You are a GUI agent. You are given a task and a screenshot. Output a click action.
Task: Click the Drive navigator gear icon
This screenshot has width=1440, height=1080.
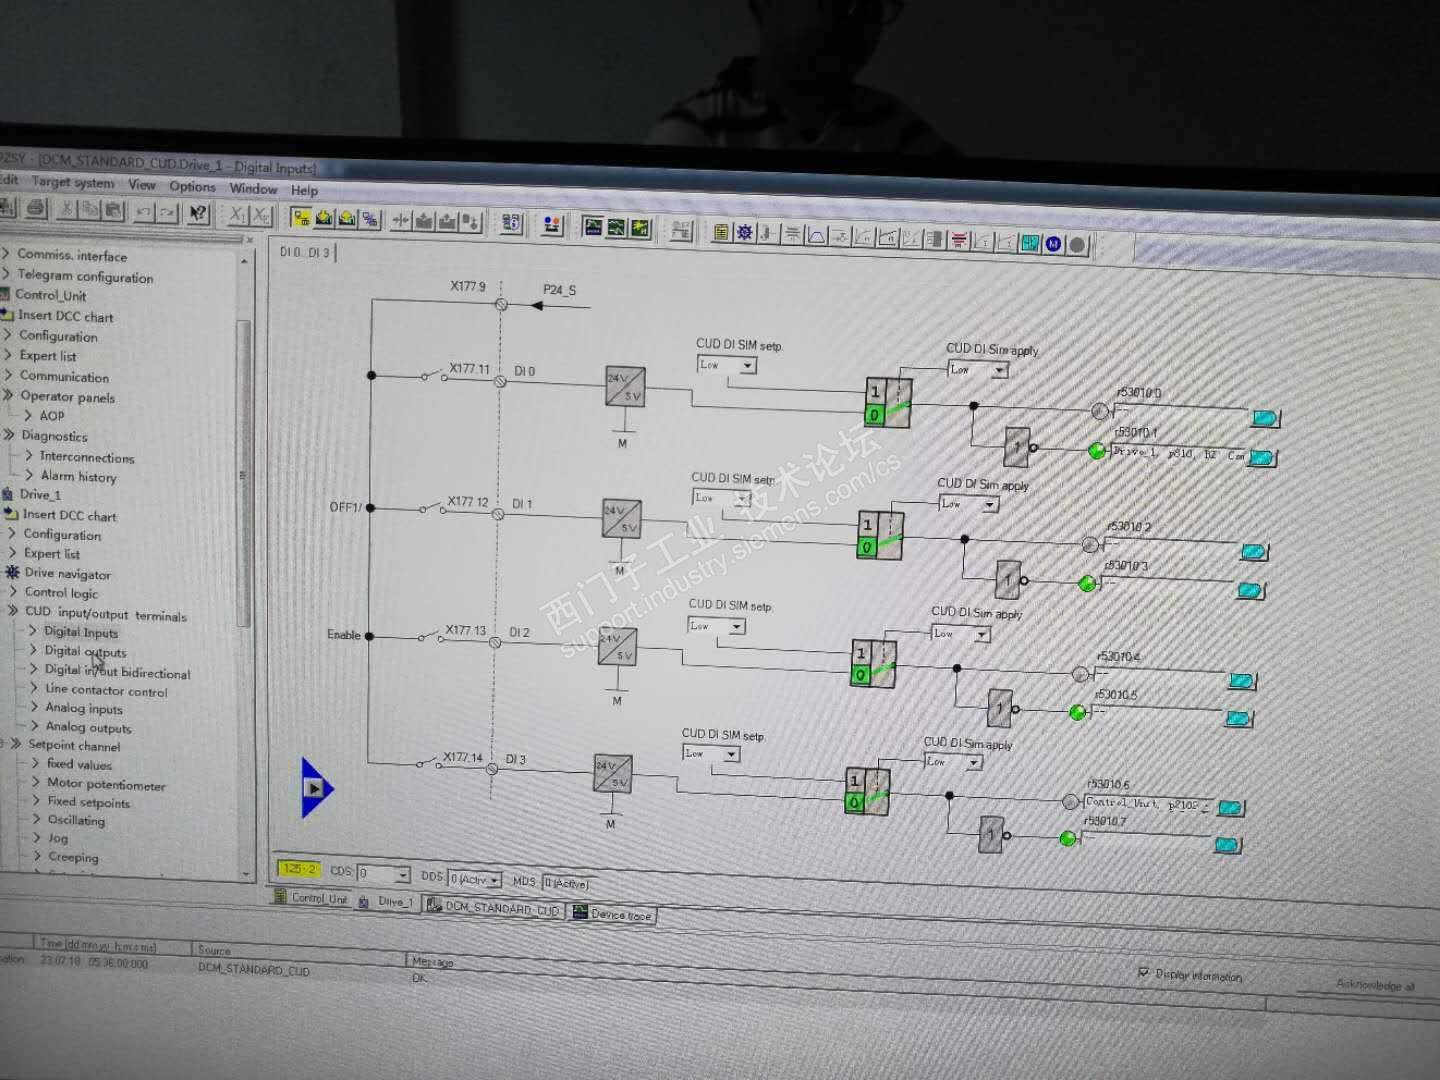pos(12,573)
